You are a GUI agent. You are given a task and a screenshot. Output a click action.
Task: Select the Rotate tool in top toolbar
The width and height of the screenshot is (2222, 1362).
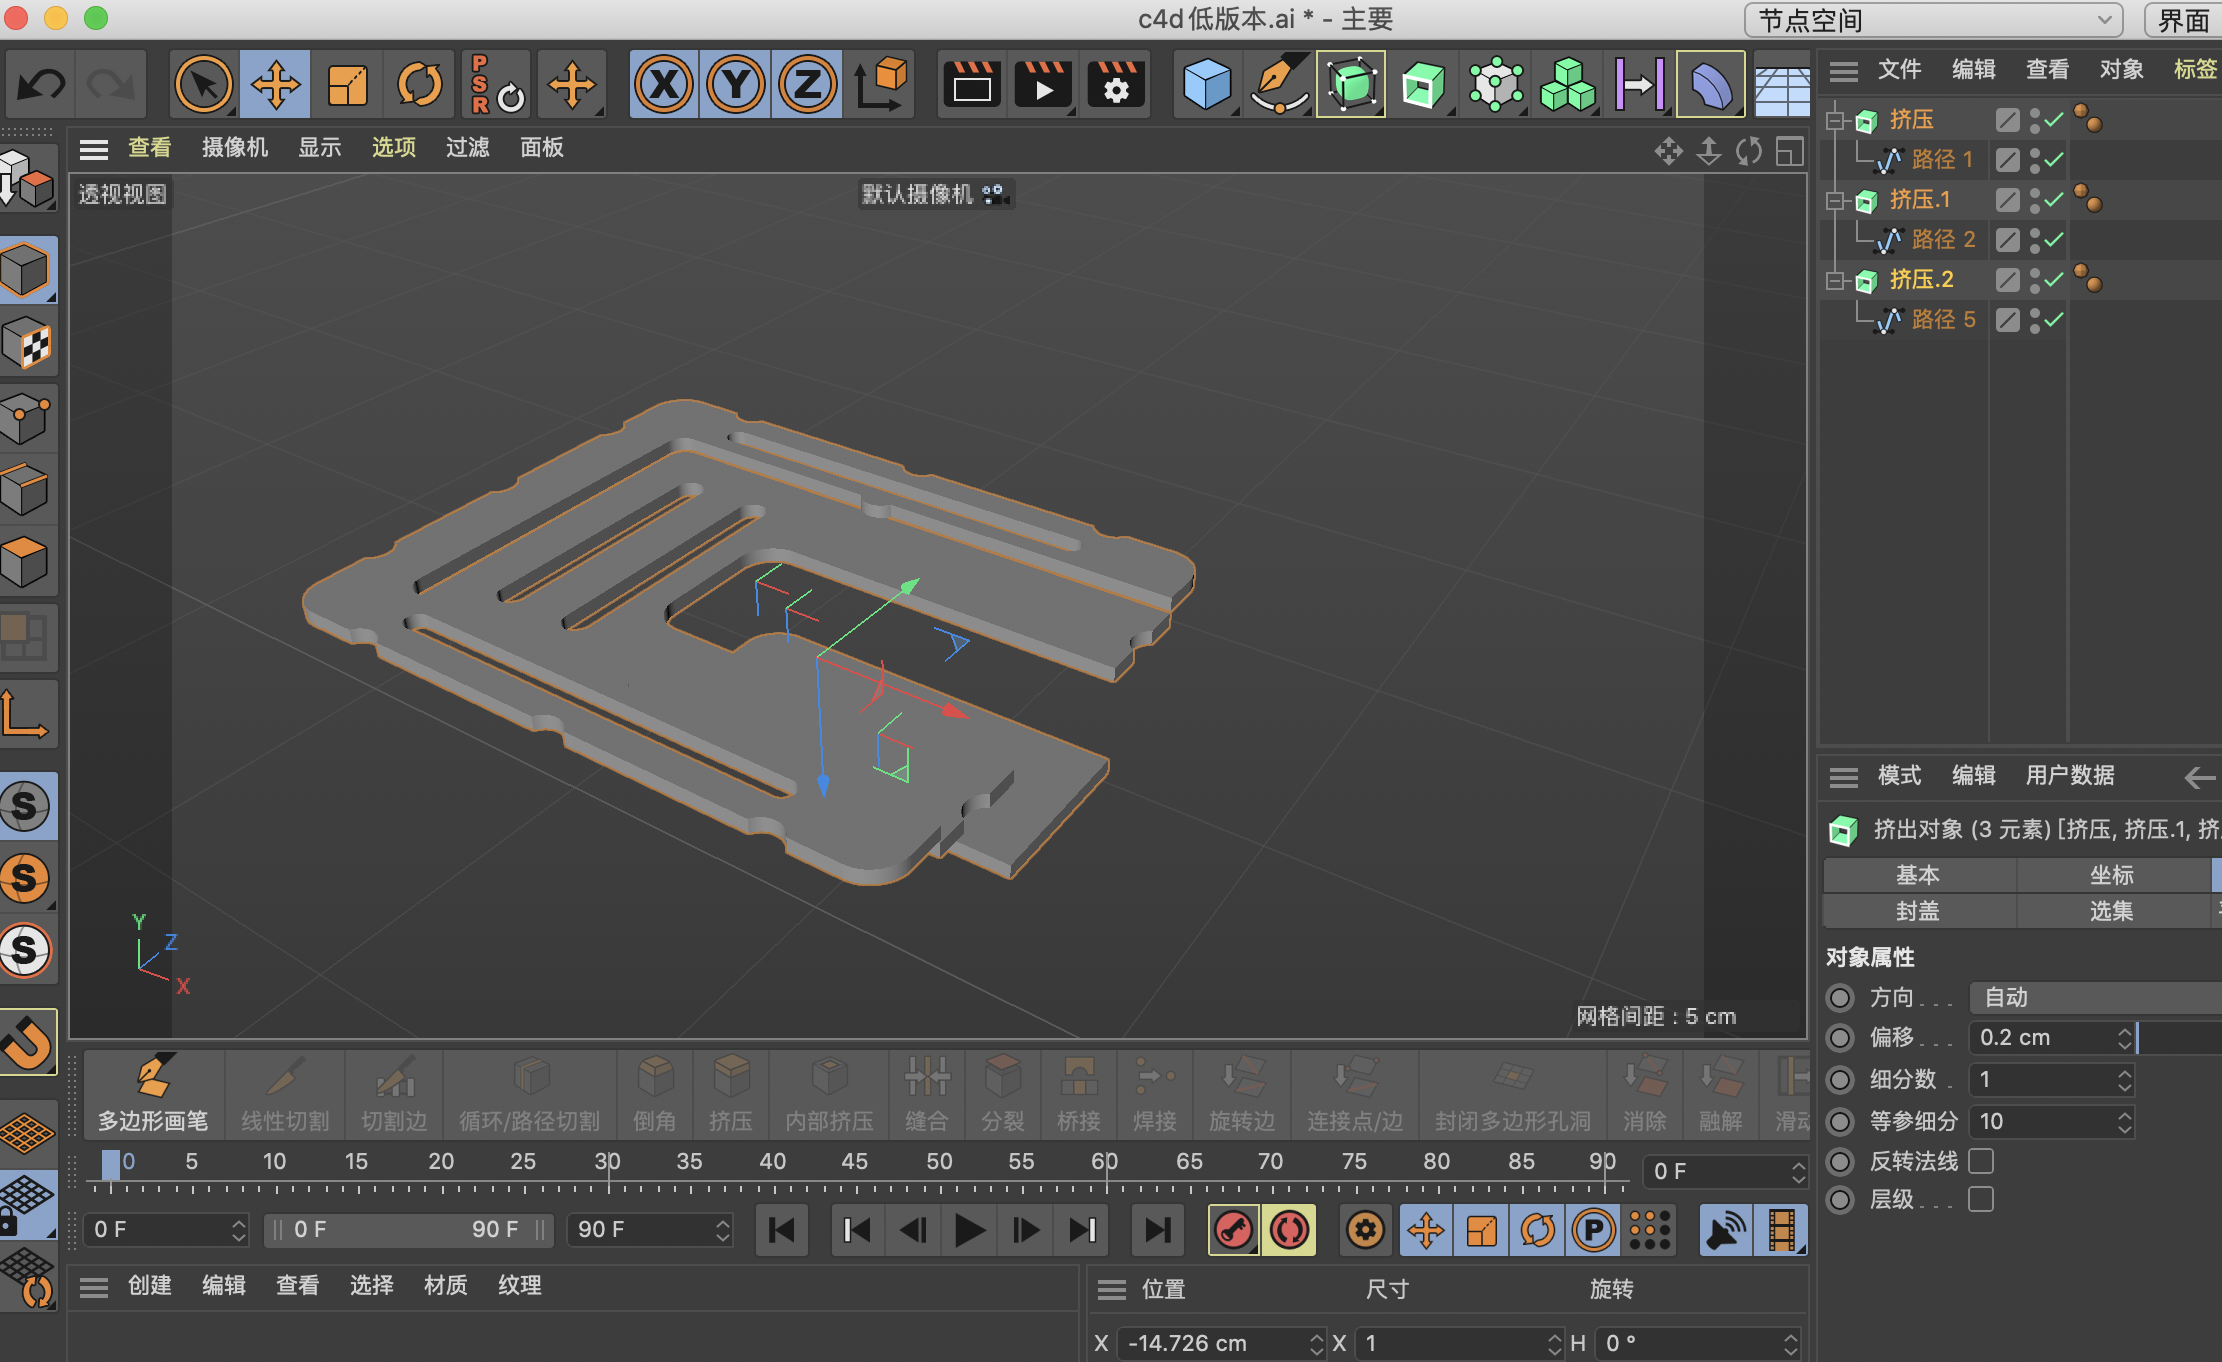pyautogui.click(x=419, y=85)
